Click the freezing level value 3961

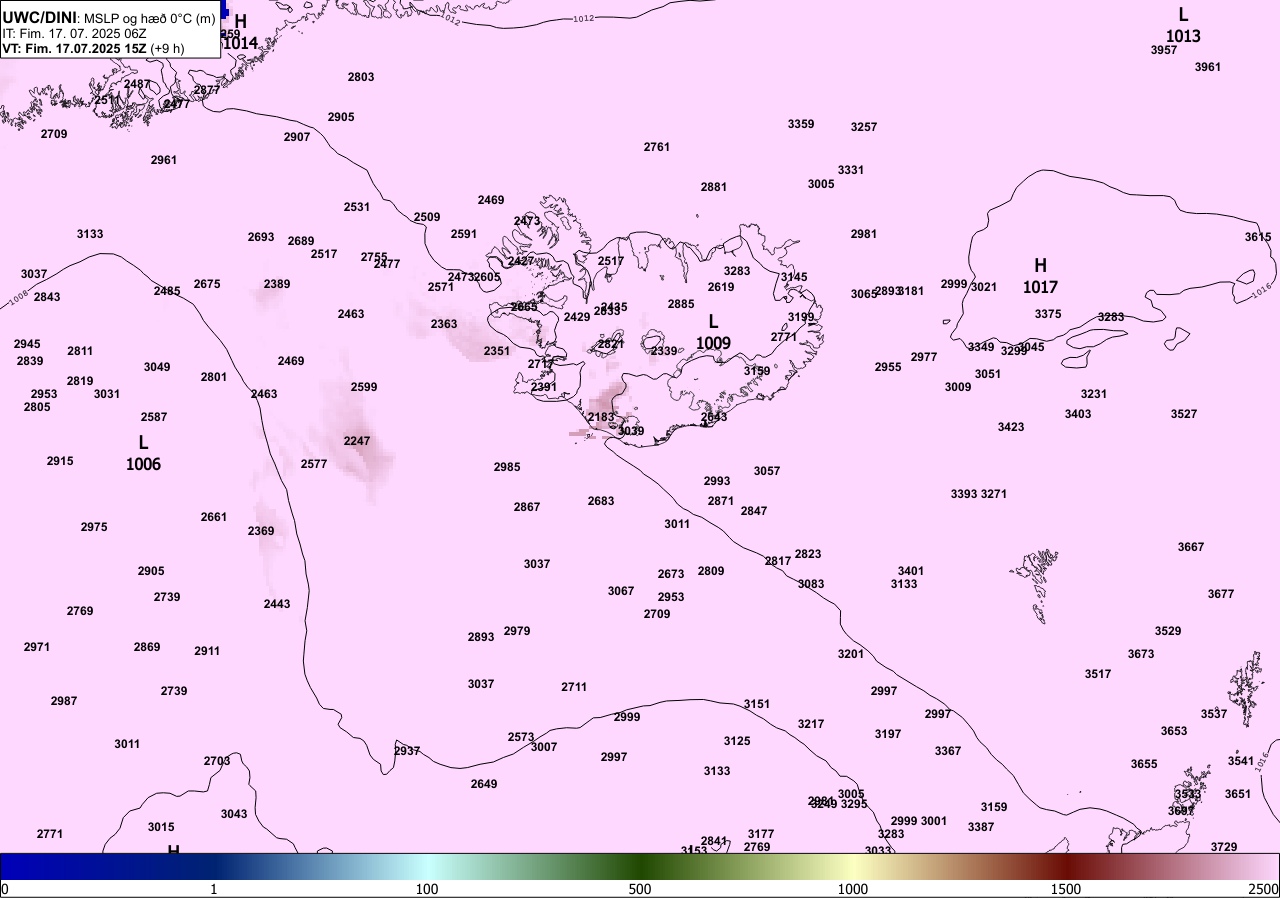1208,67
